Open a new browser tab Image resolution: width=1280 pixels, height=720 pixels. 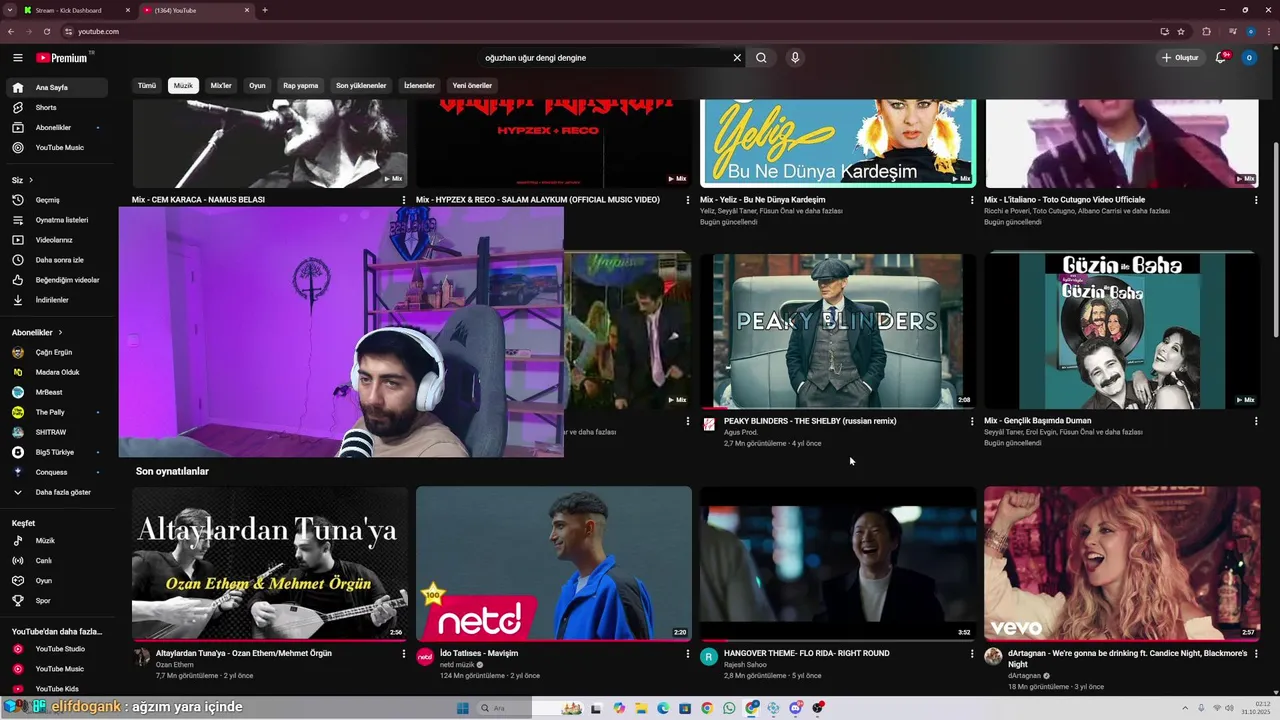click(265, 10)
